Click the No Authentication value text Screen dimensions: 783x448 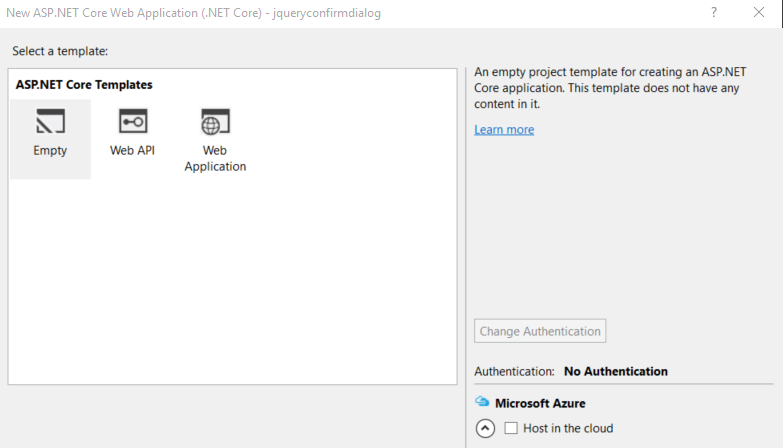pos(616,371)
